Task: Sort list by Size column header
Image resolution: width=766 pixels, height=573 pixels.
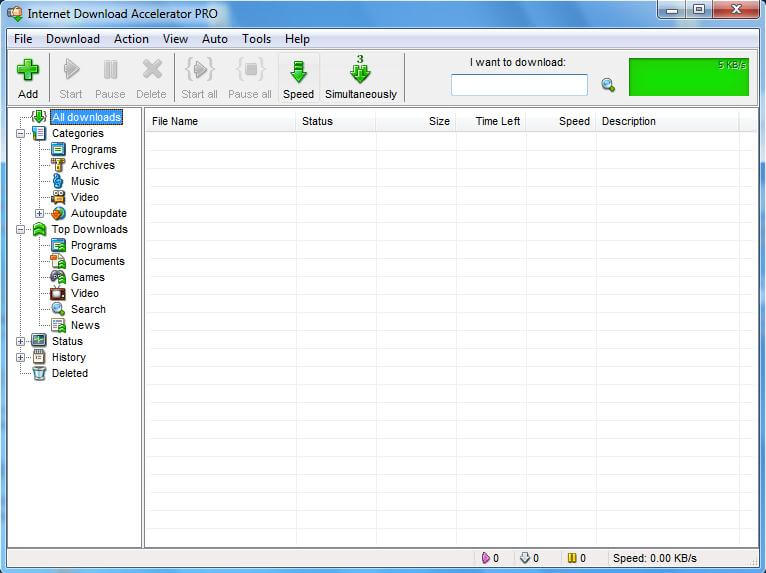Action: pyautogui.click(x=416, y=121)
